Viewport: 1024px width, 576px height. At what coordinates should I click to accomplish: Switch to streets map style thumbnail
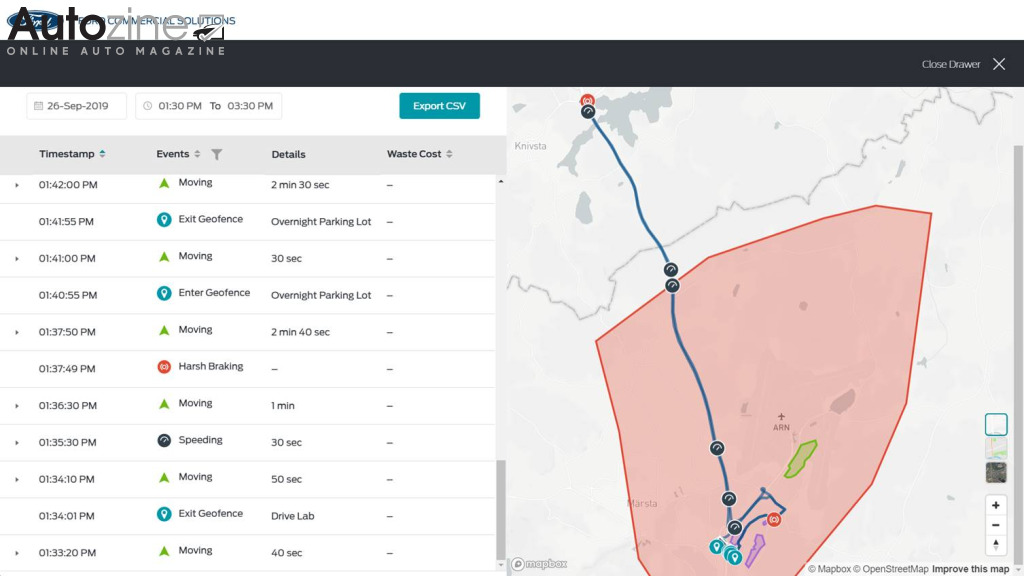coord(995,448)
